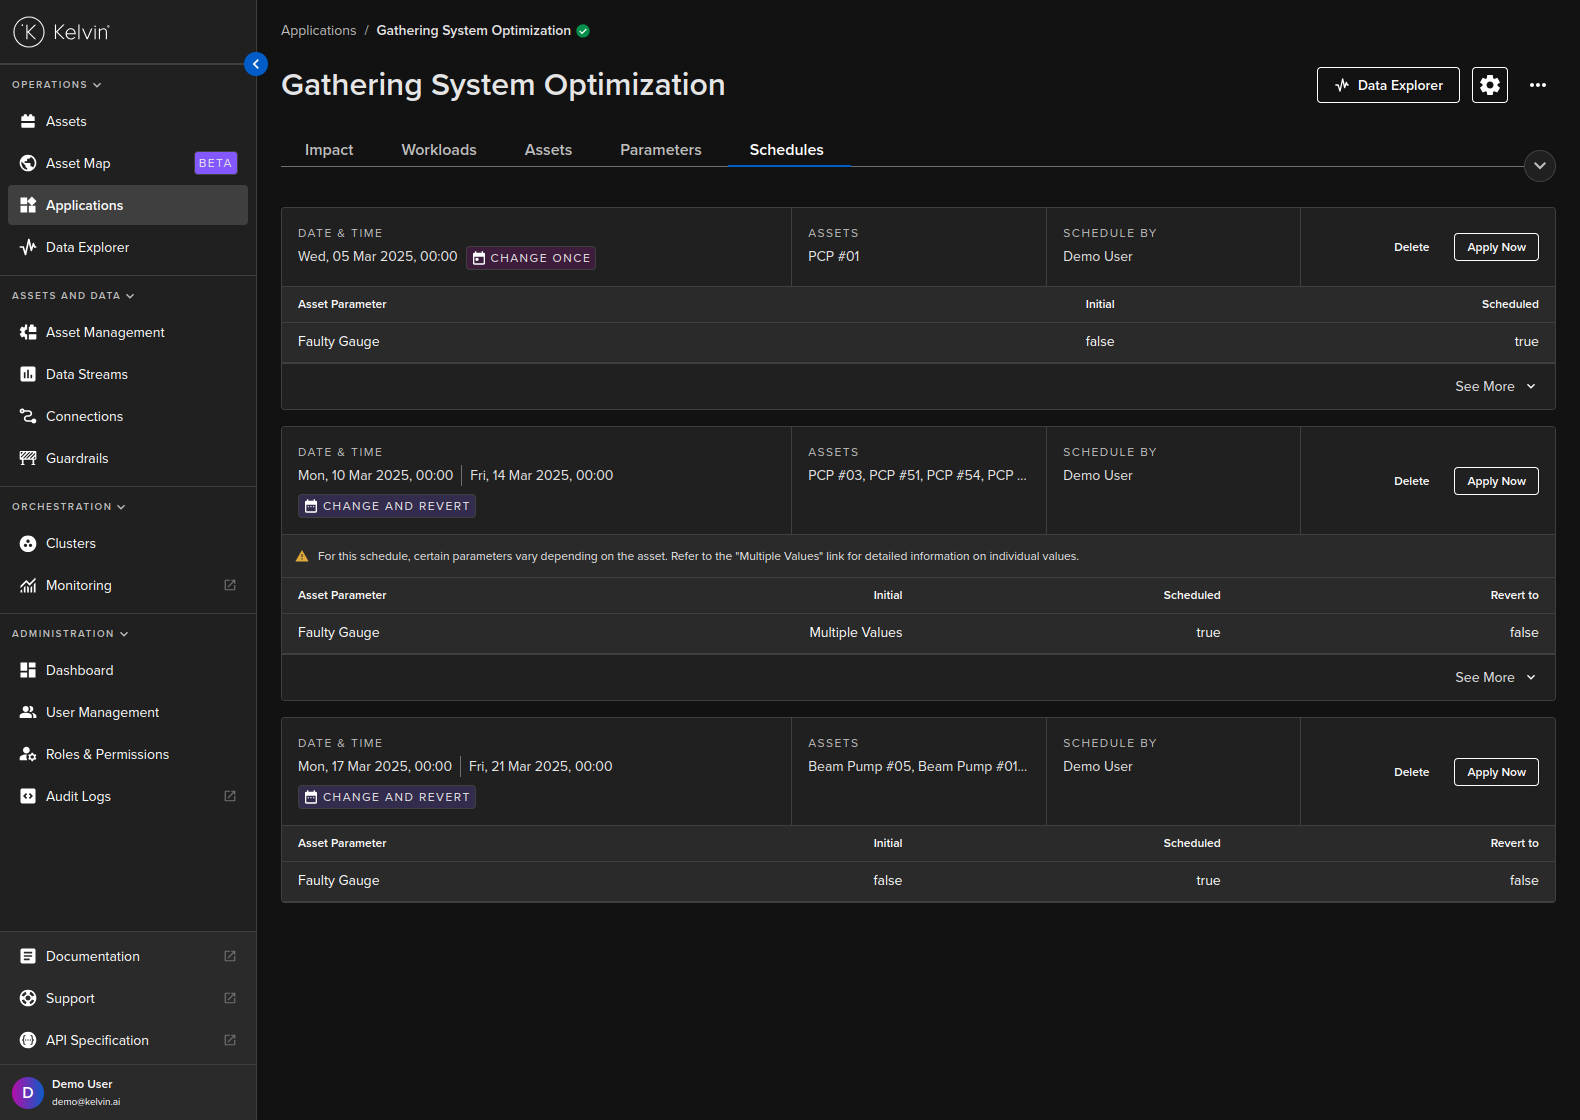The height and width of the screenshot is (1120, 1580).
Task: Collapse the Operations section header
Action: [56, 85]
